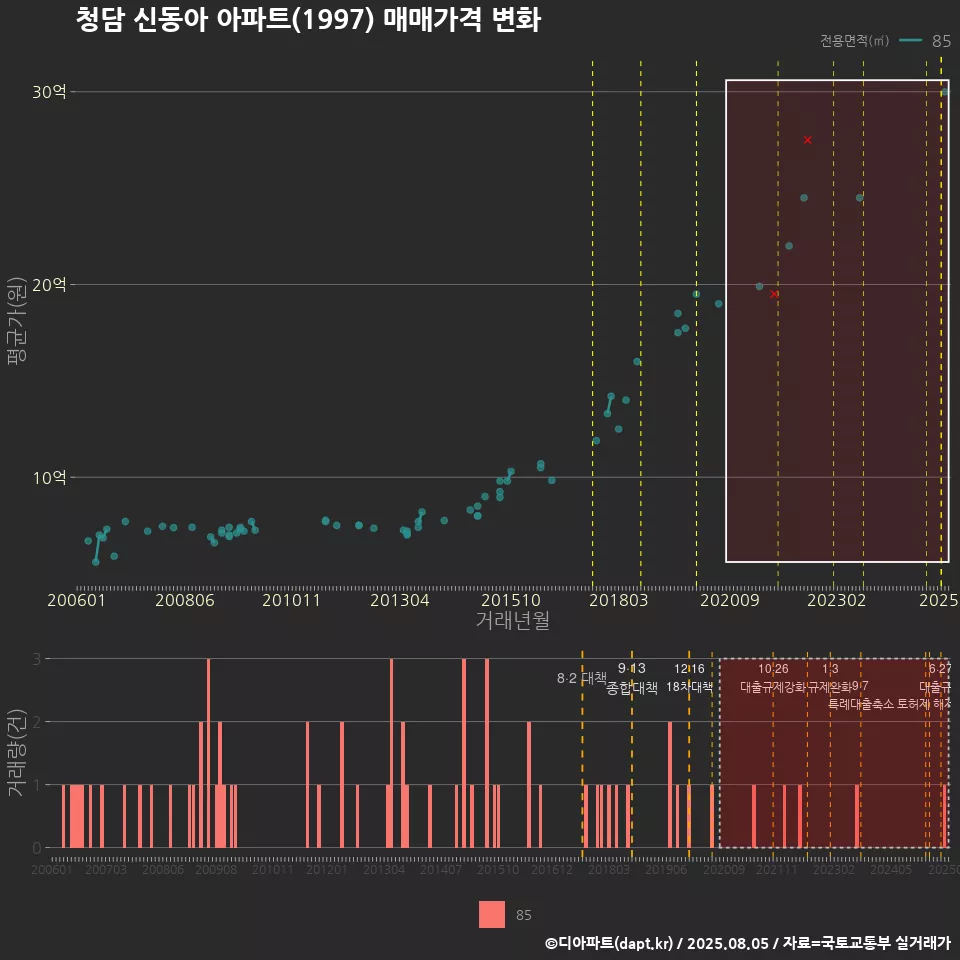Screen dimensions: 960x960
Task: Click the 201612 label on the volume chart axis
Action: point(552,869)
